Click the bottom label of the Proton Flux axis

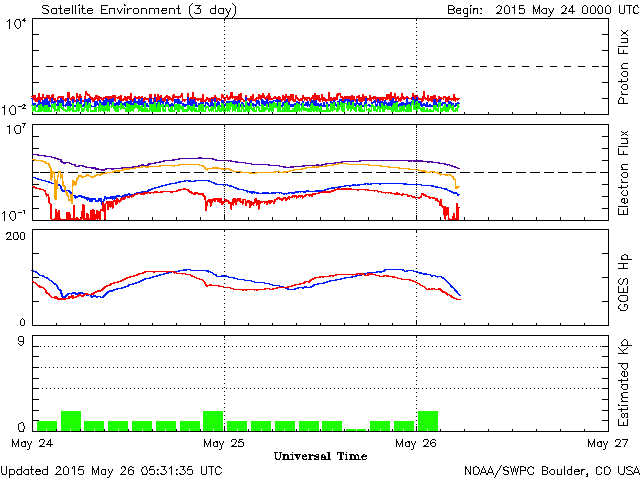(14, 109)
